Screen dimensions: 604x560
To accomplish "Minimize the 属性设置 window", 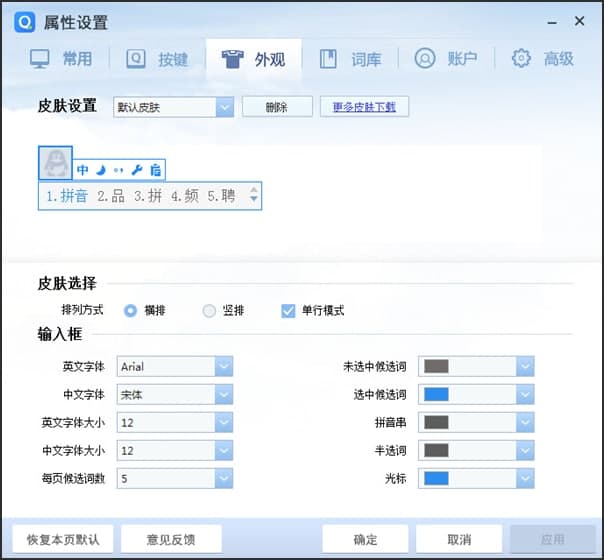I will [x=552, y=23].
